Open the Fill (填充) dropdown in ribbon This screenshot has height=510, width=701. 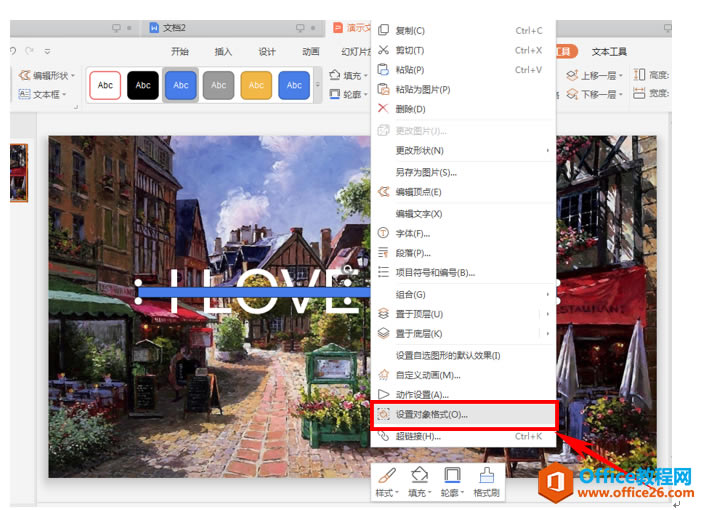(366, 76)
